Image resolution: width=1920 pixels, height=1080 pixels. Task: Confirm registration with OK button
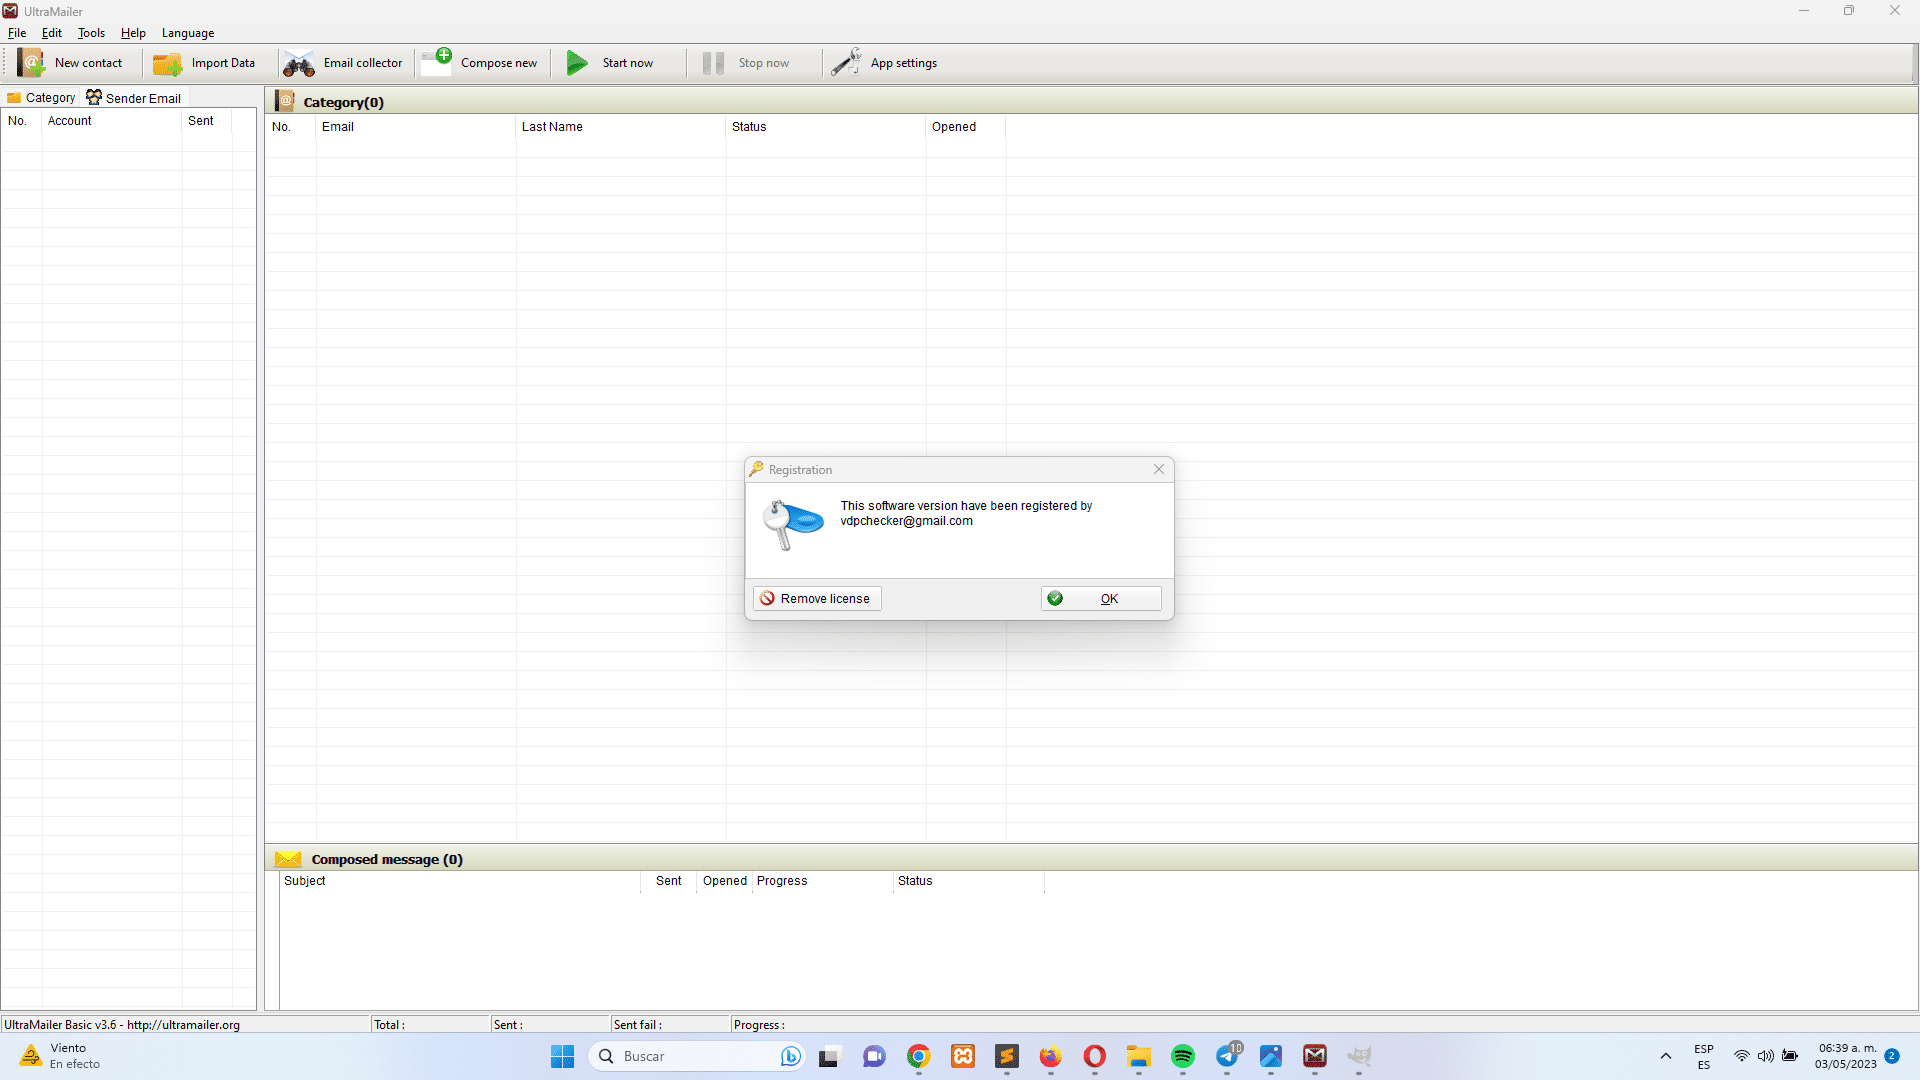tap(1100, 599)
